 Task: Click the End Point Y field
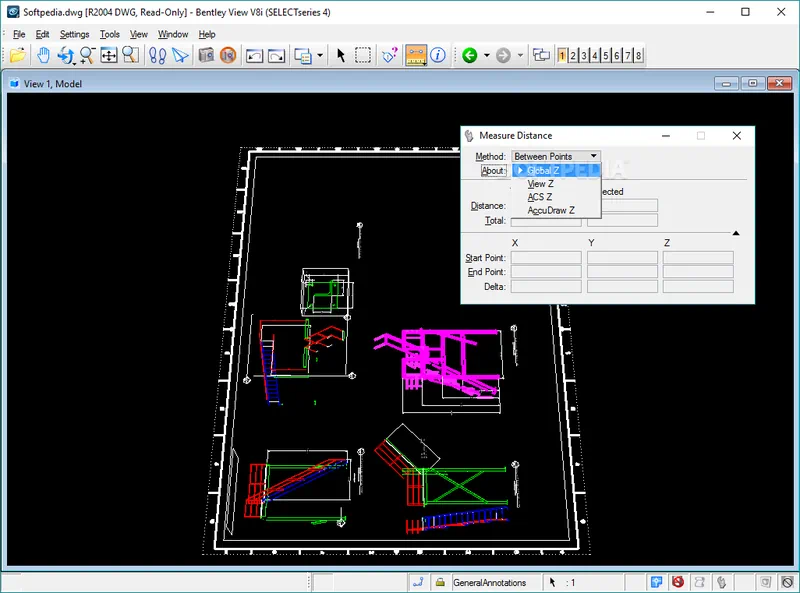622,271
